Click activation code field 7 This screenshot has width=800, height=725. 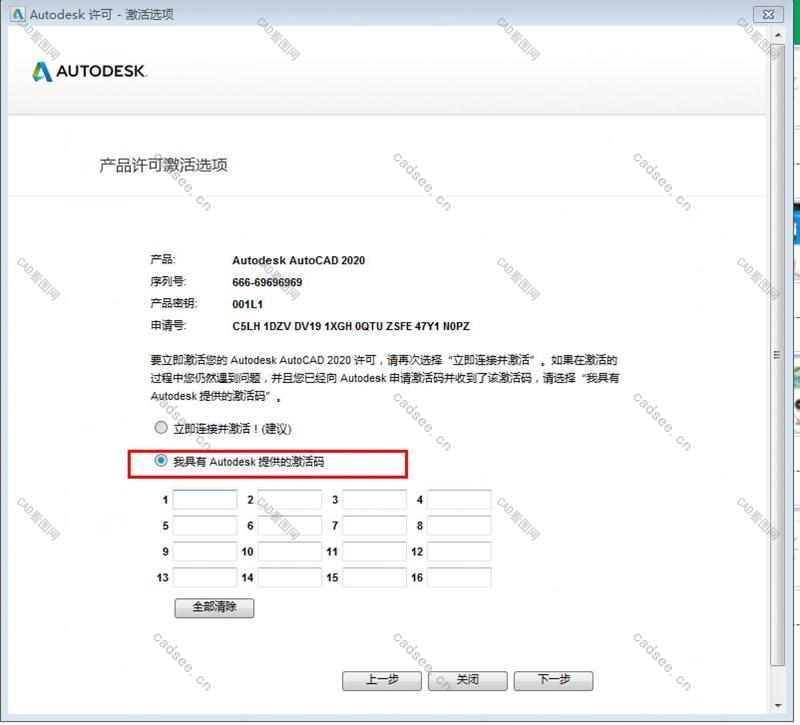(x=374, y=526)
